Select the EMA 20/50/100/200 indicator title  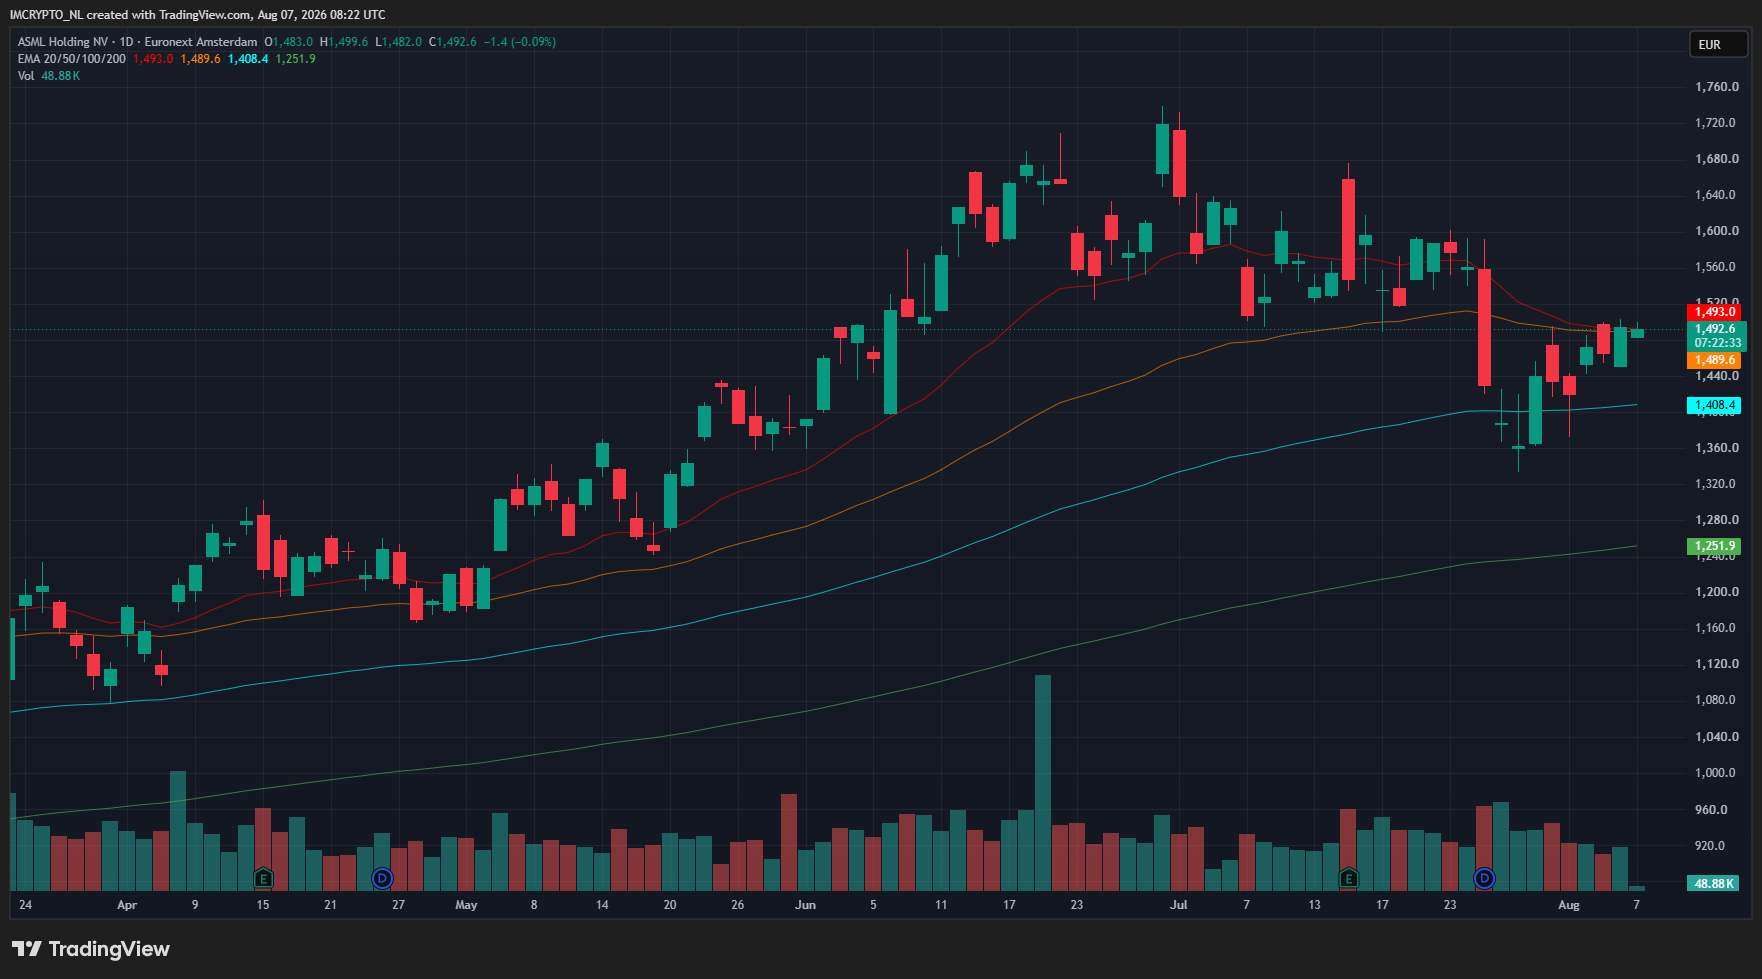[x=72, y=59]
